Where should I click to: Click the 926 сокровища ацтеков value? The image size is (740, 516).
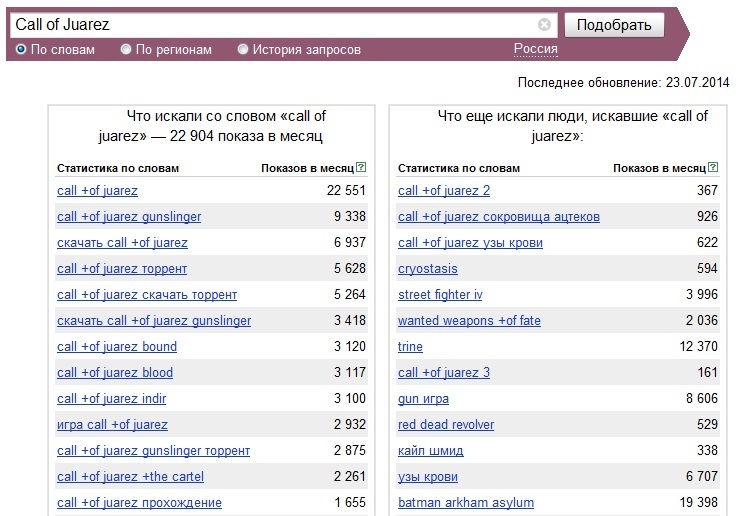[x=707, y=216]
